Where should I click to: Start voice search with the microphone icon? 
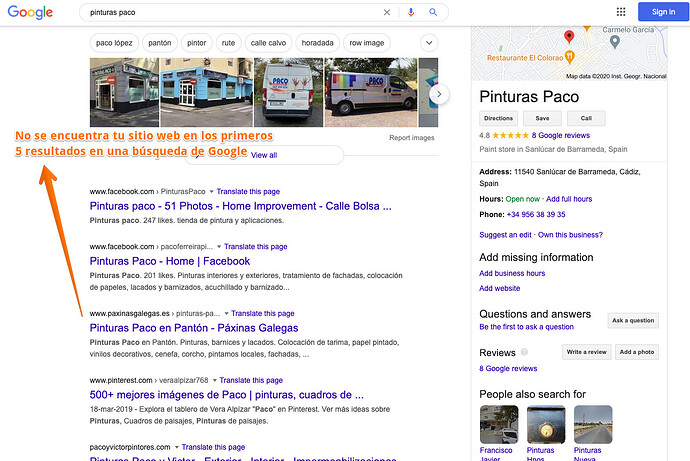click(x=411, y=12)
